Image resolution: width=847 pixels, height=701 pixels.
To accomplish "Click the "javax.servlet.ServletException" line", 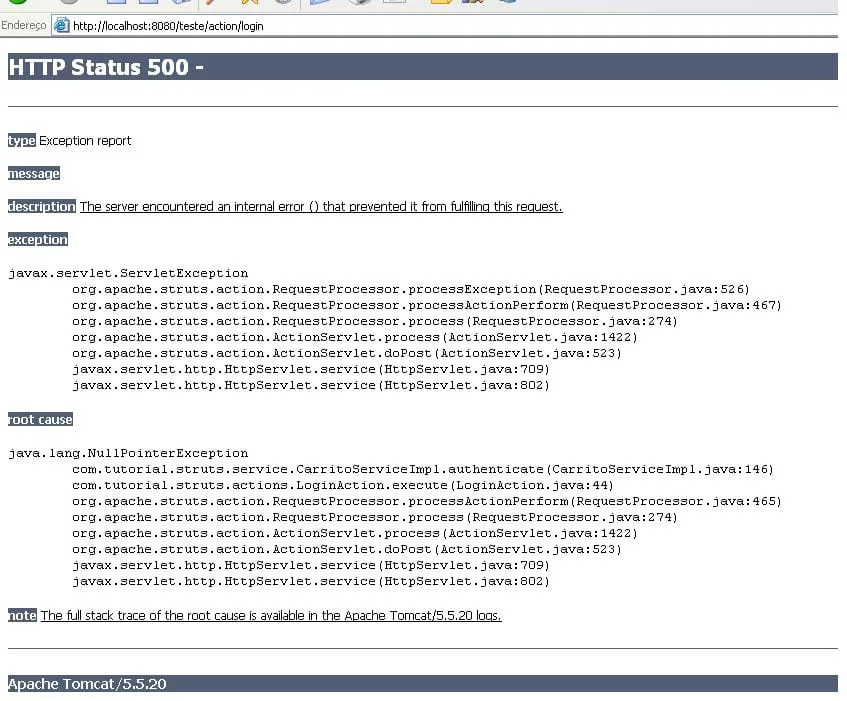I will [128, 273].
